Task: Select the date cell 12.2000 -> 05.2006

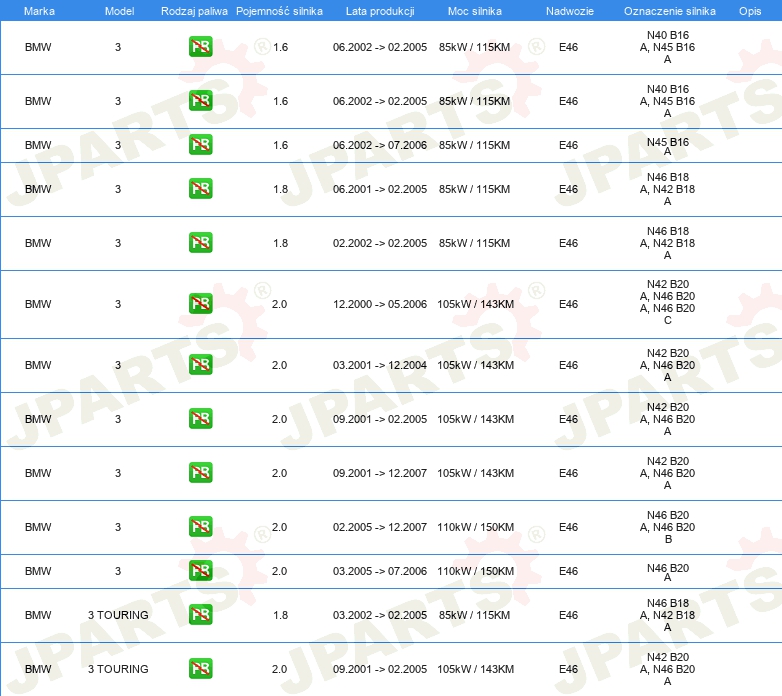Action: coord(380,304)
